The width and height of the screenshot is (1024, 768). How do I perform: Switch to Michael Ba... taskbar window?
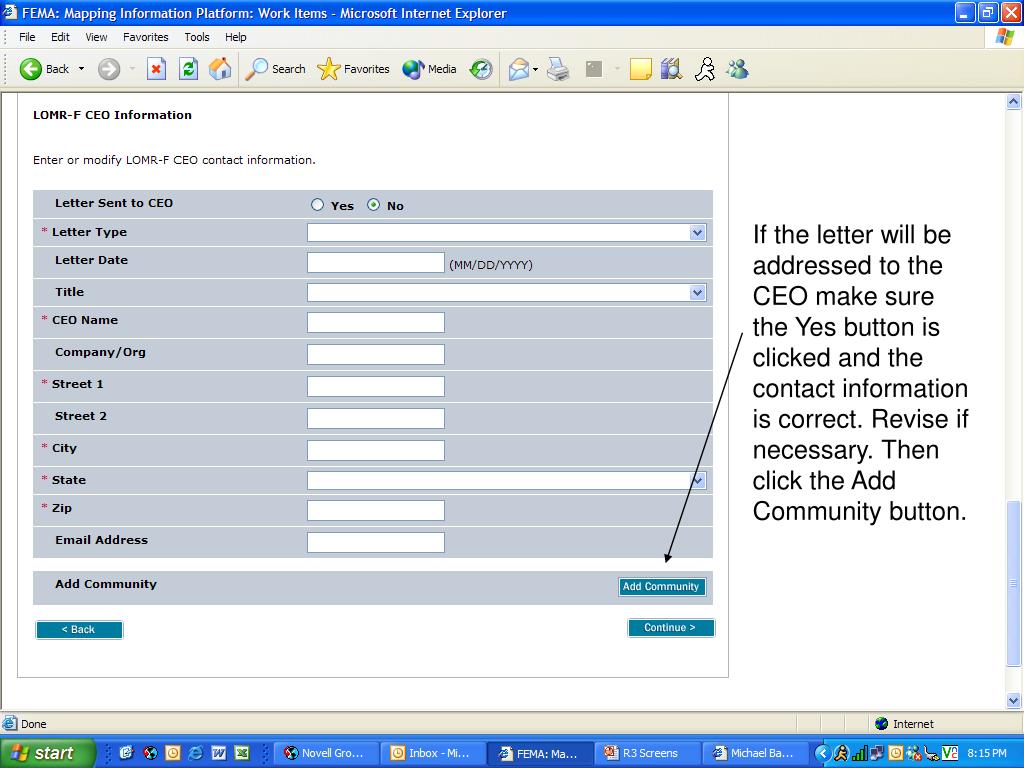point(754,753)
